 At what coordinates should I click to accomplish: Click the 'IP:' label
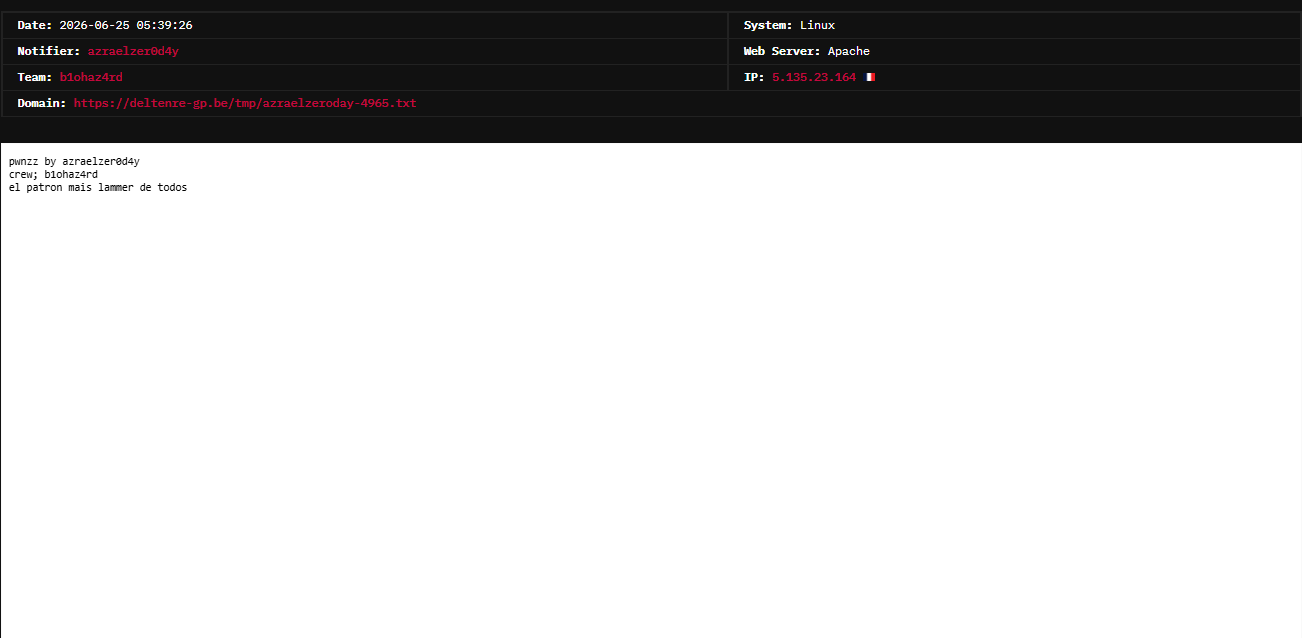coord(754,77)
